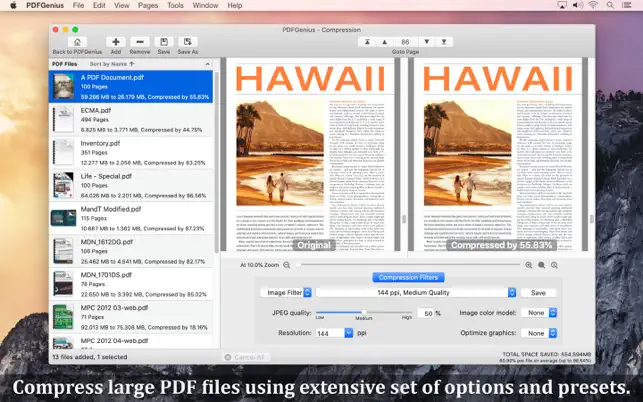Click the Save As toolbar icon
Screen dimensions: 643x402
(188, 42)
